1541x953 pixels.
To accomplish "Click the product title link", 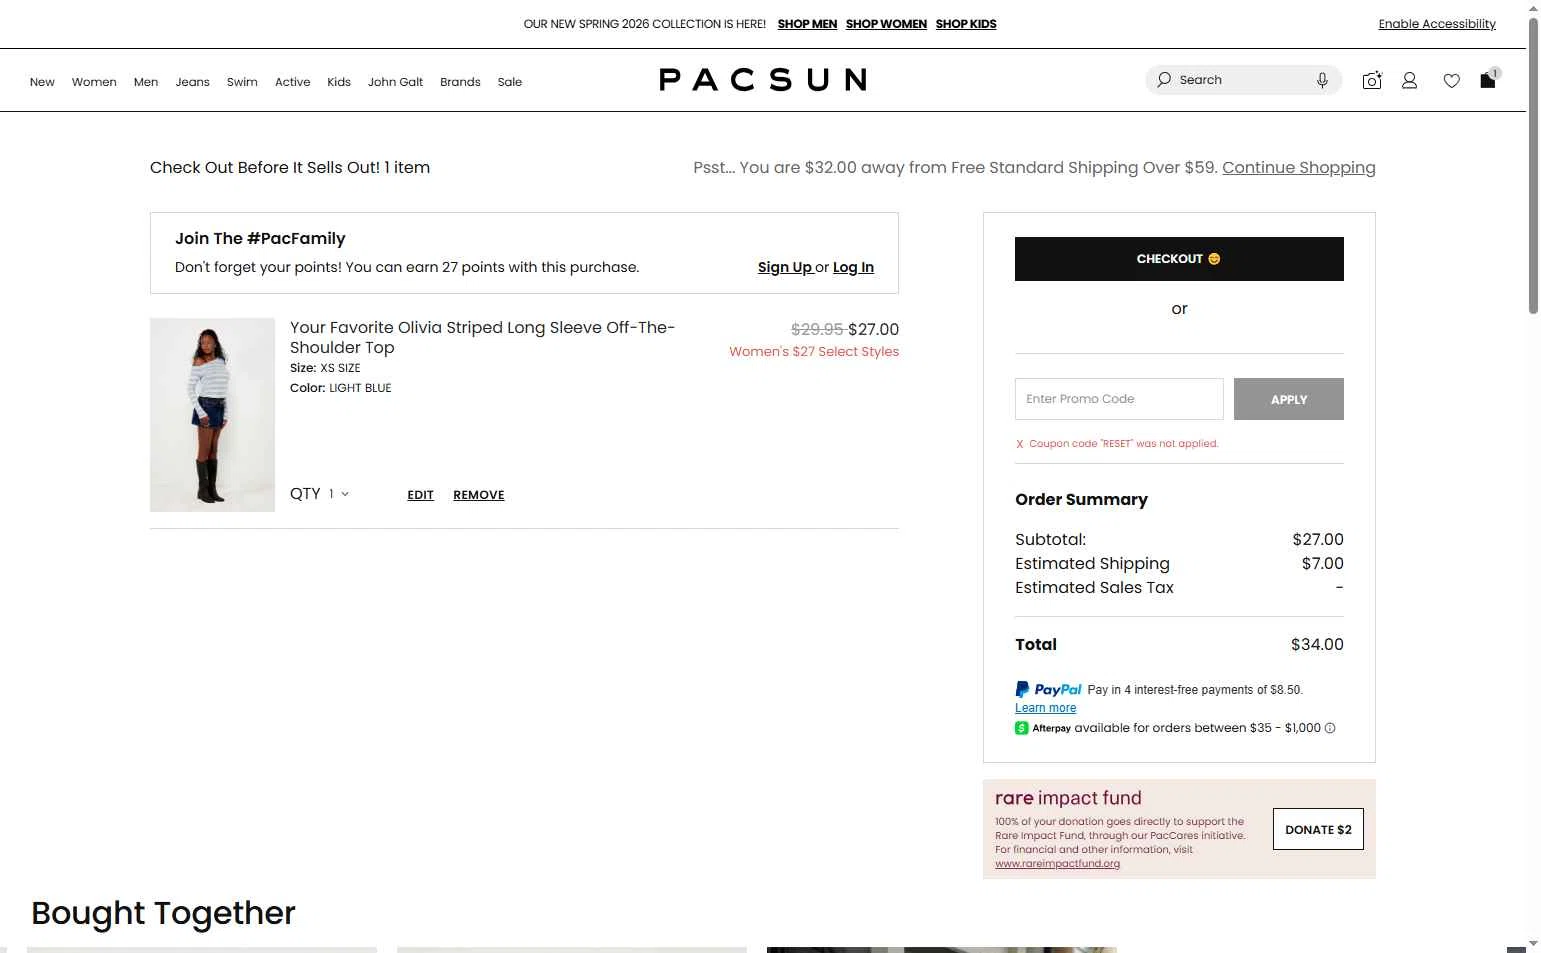I will coord(482,337).
